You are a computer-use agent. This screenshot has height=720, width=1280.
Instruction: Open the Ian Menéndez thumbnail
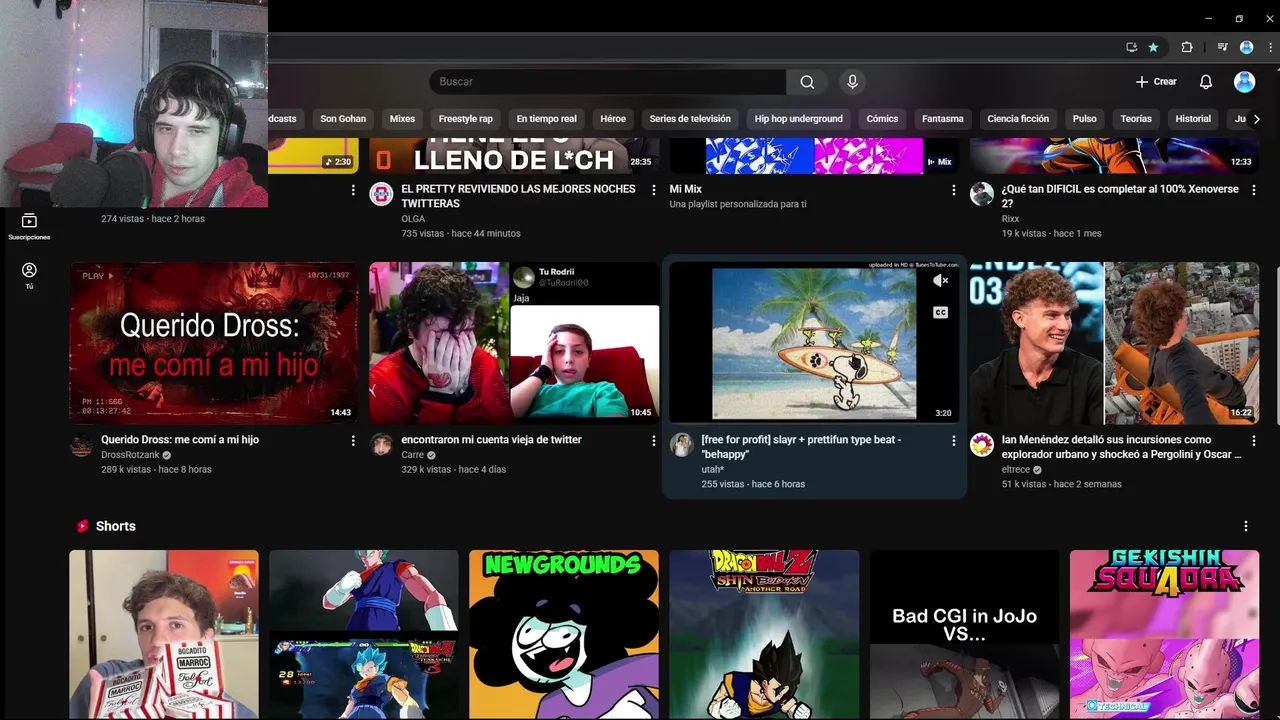[1114, 343]
